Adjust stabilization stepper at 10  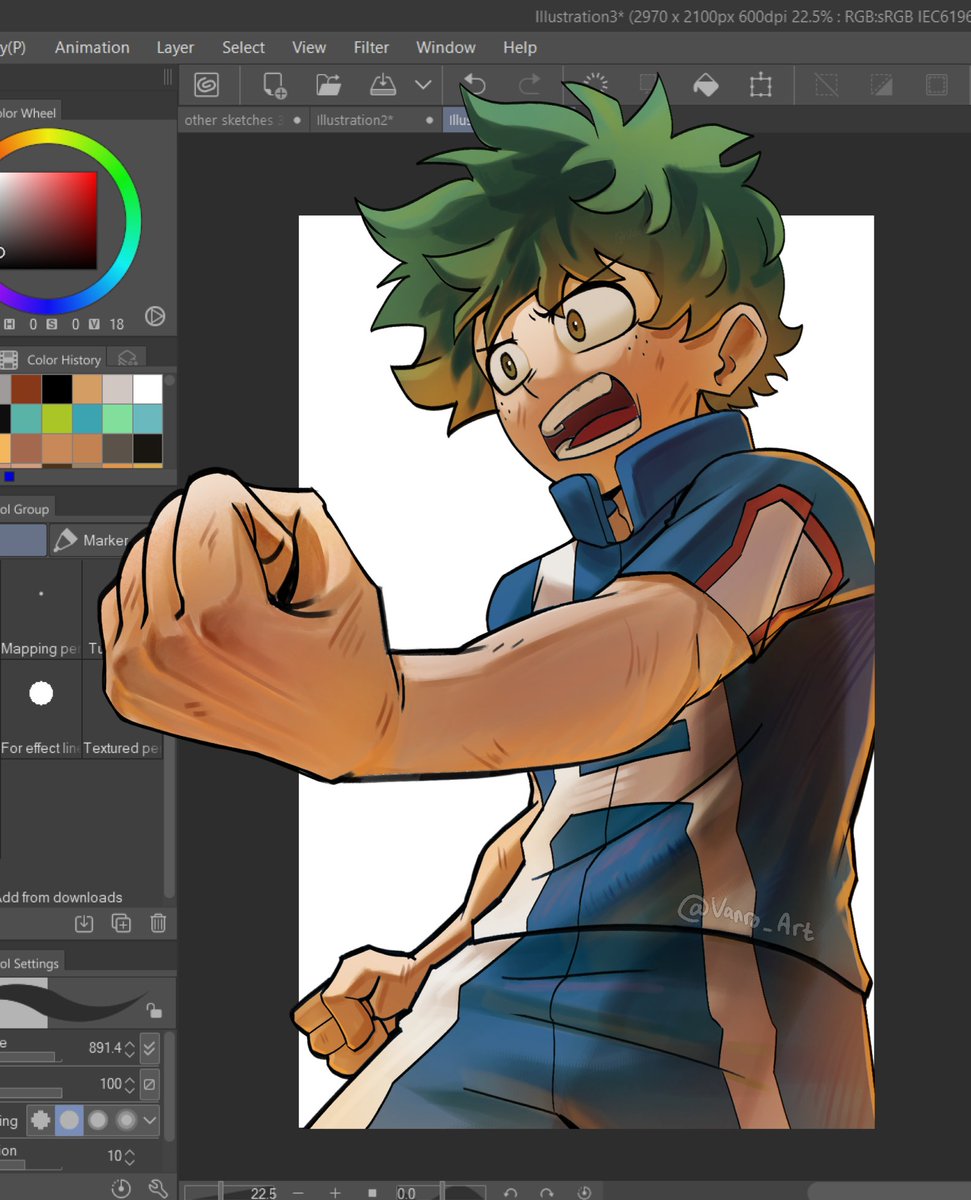click(130, 1156)
